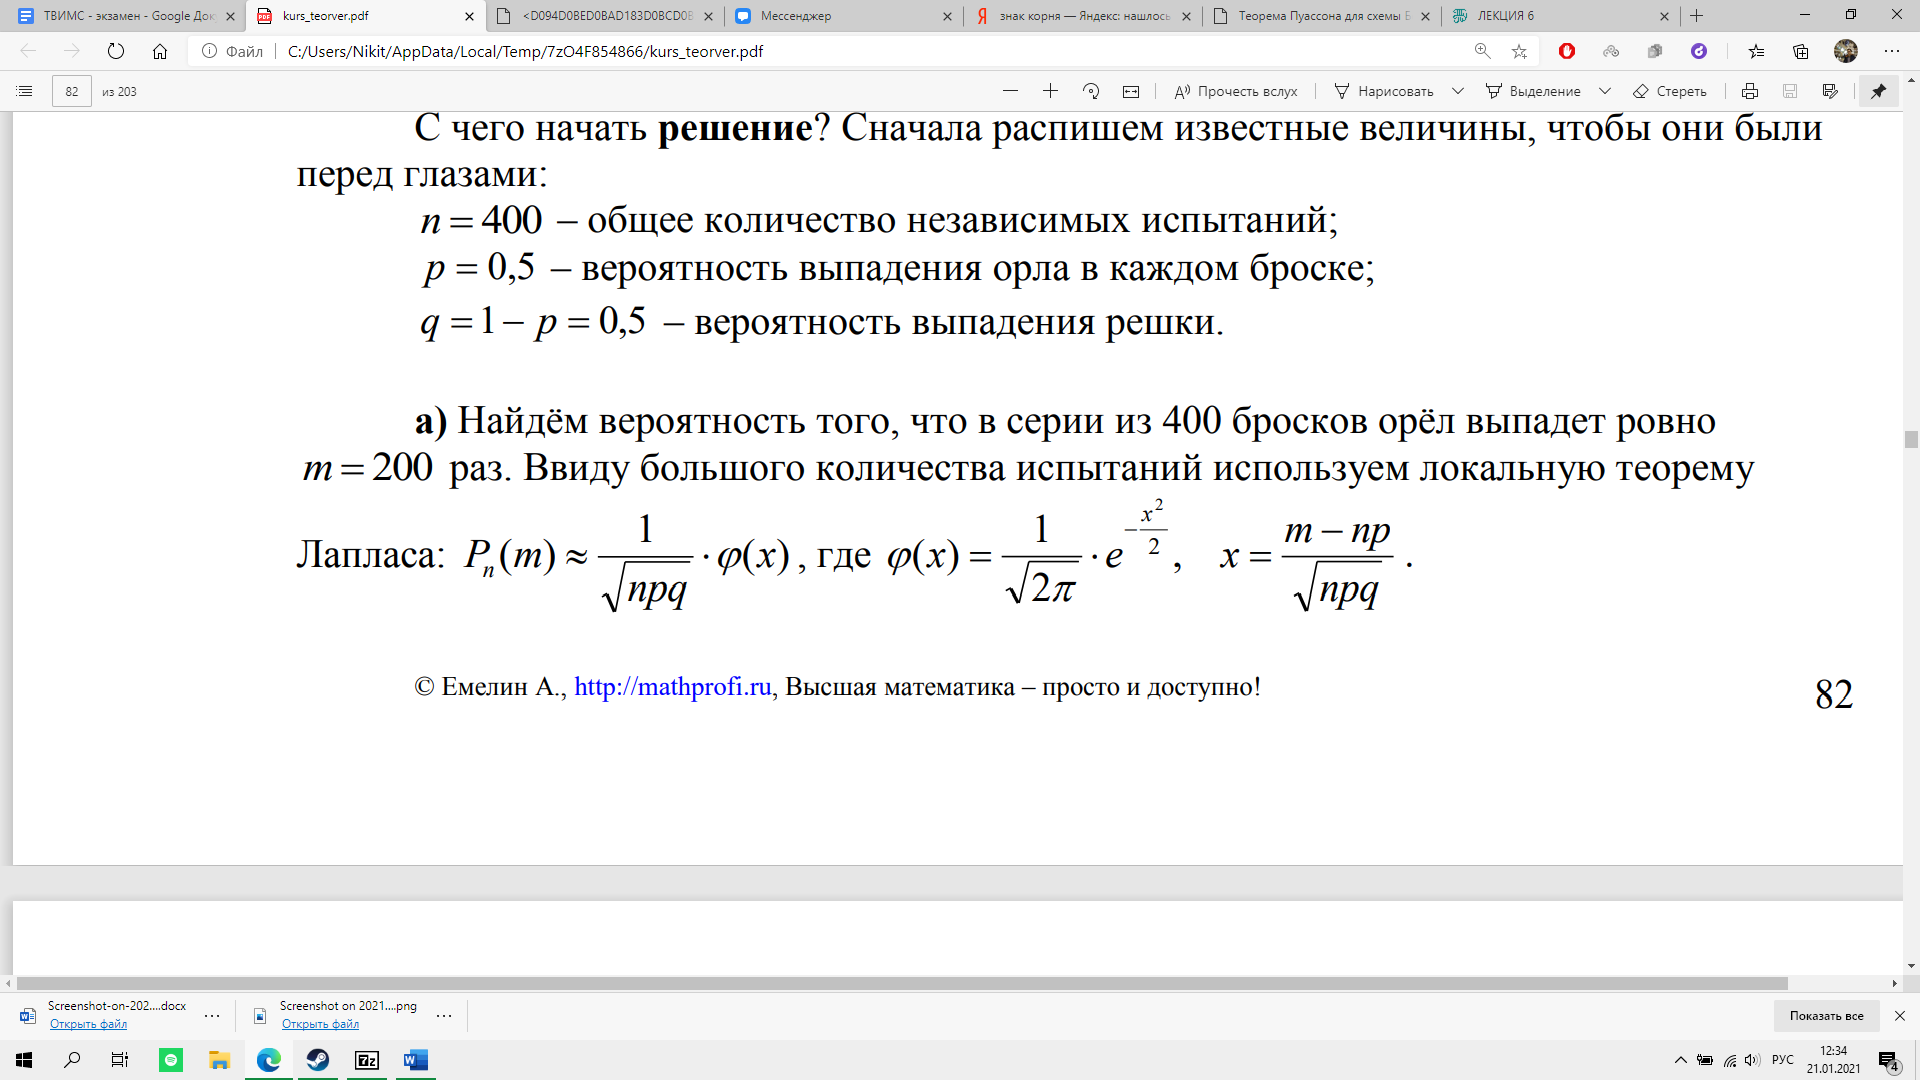Switch to 'Теорема Пуассона для схемы' tab
This screenshot has height=1080, width=1920.
1323,16
